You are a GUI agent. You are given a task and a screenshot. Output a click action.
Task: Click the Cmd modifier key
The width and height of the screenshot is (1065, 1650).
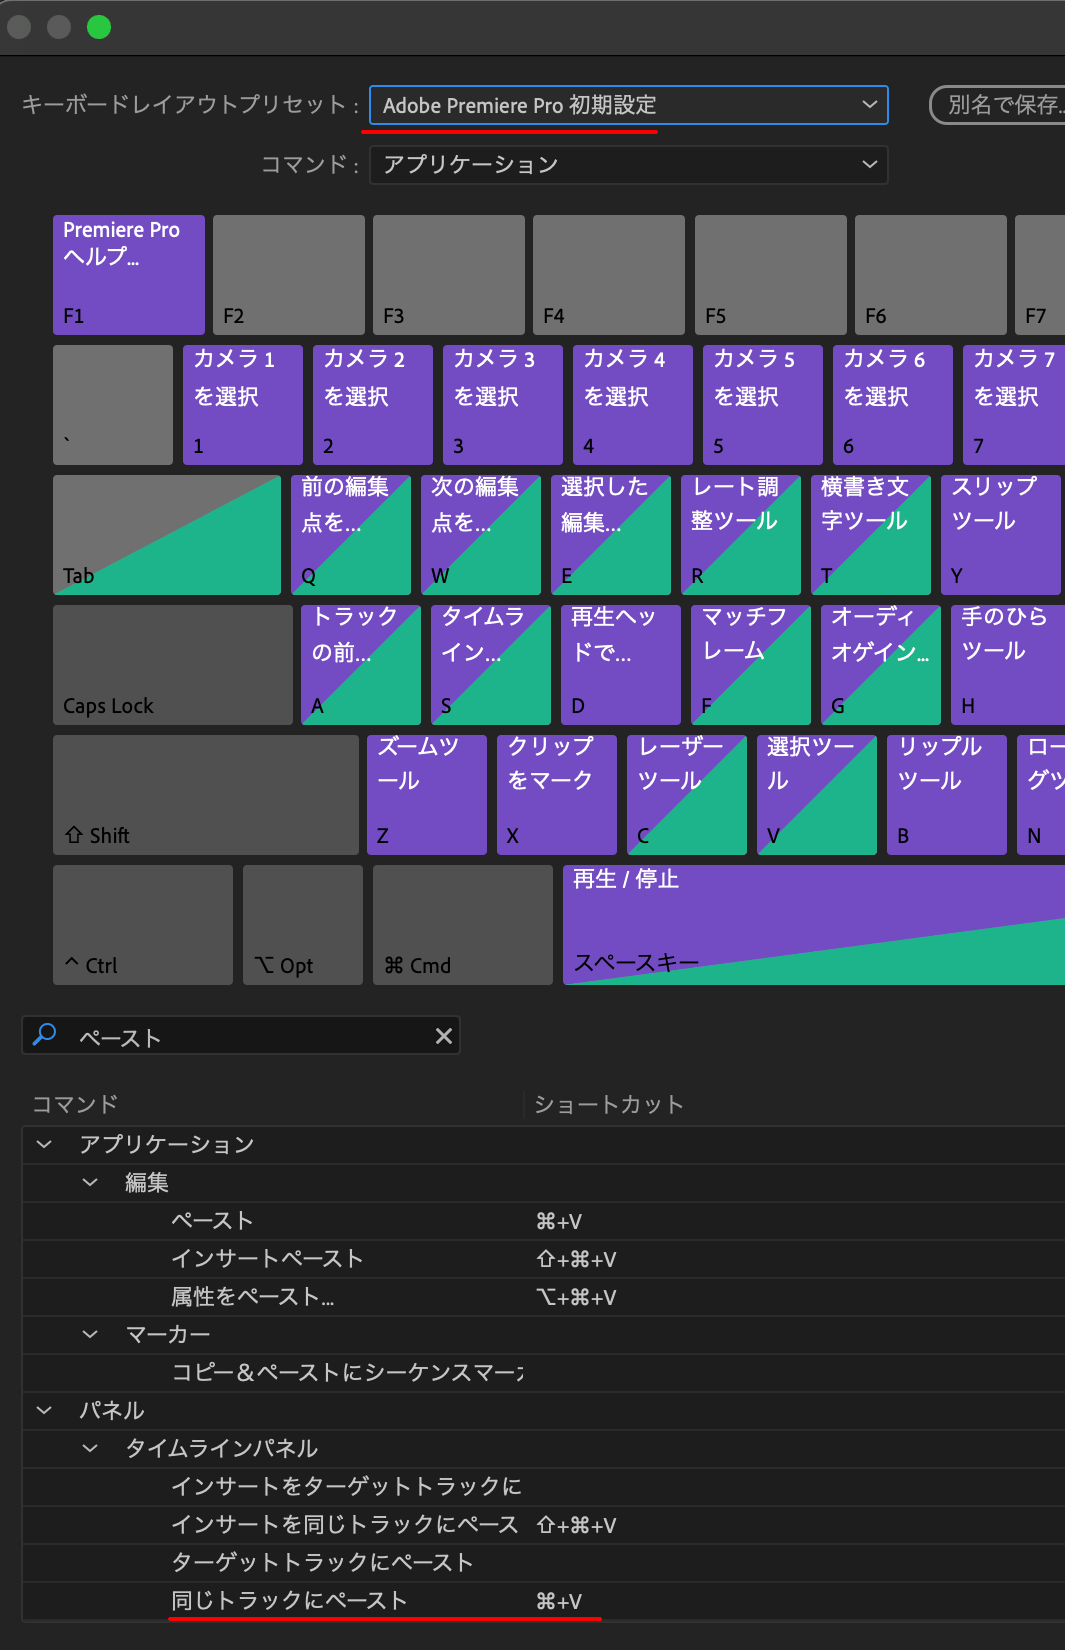[463, 925]
